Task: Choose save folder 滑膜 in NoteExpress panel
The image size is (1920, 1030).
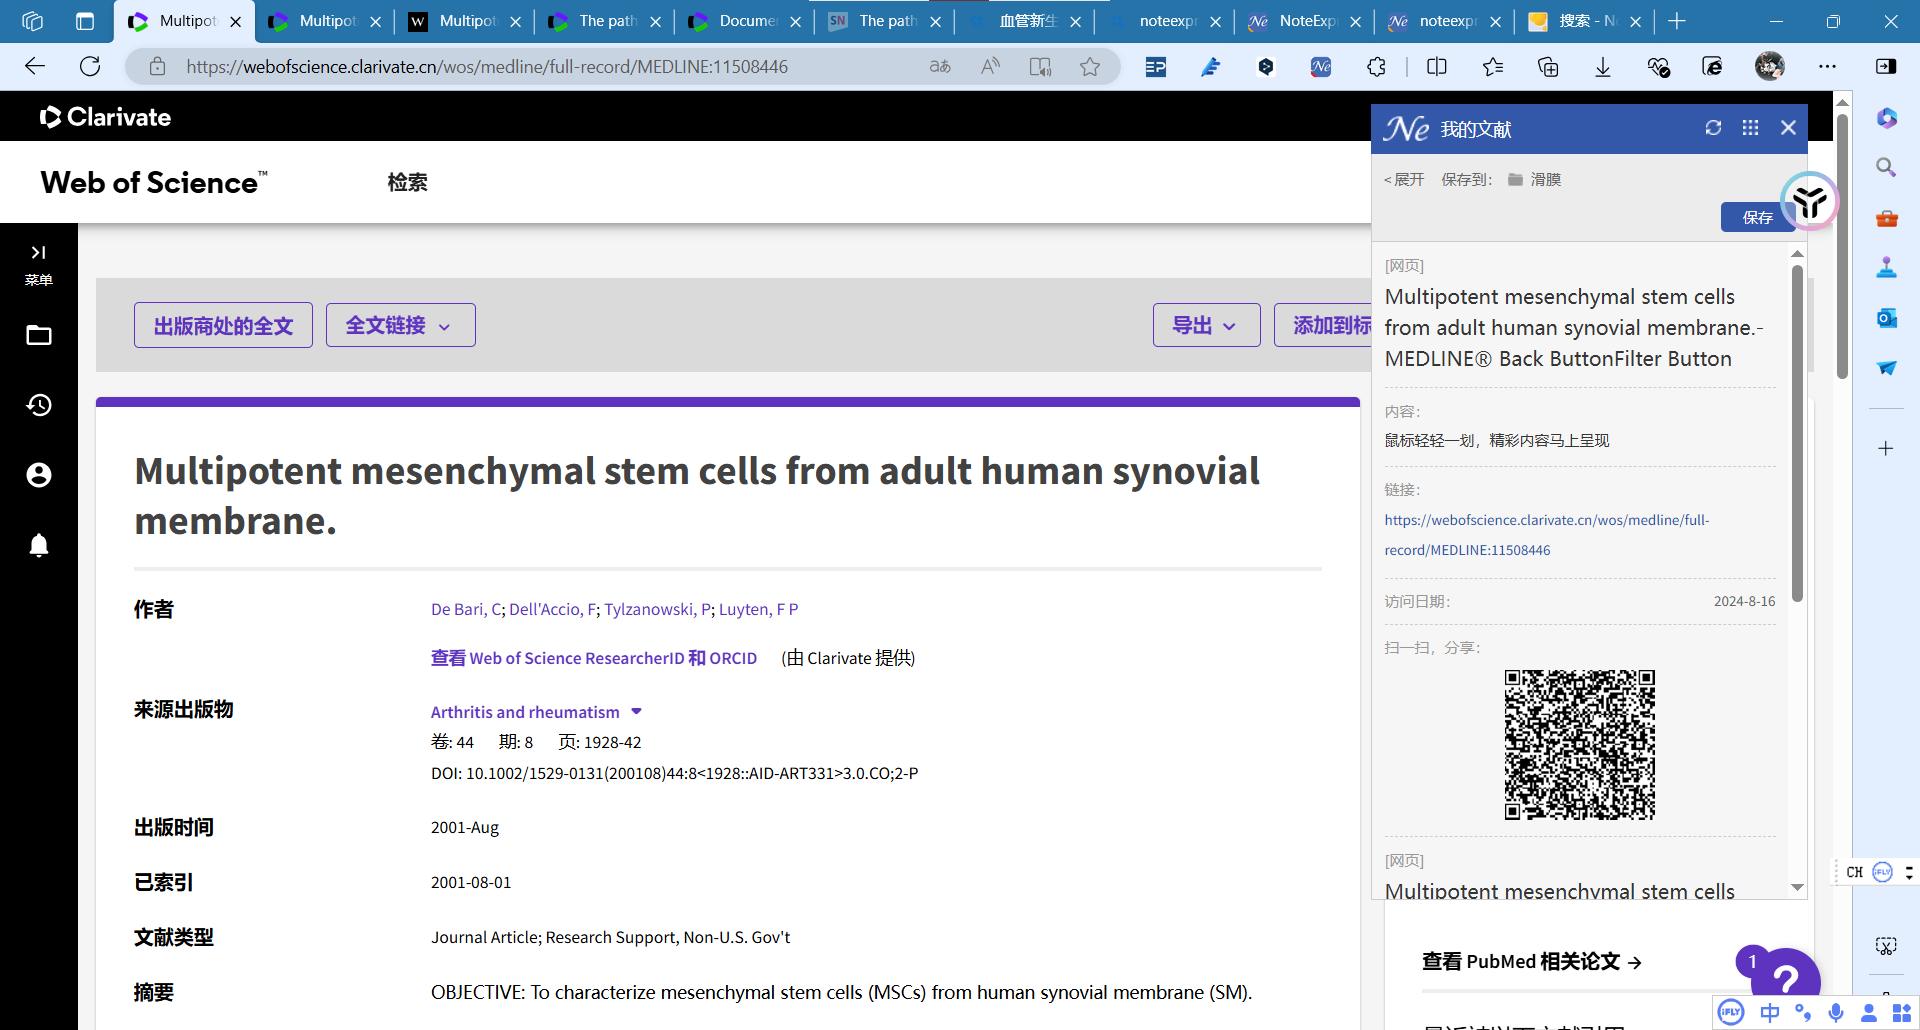Action: pyautogui.click(x=1535, y=179)
